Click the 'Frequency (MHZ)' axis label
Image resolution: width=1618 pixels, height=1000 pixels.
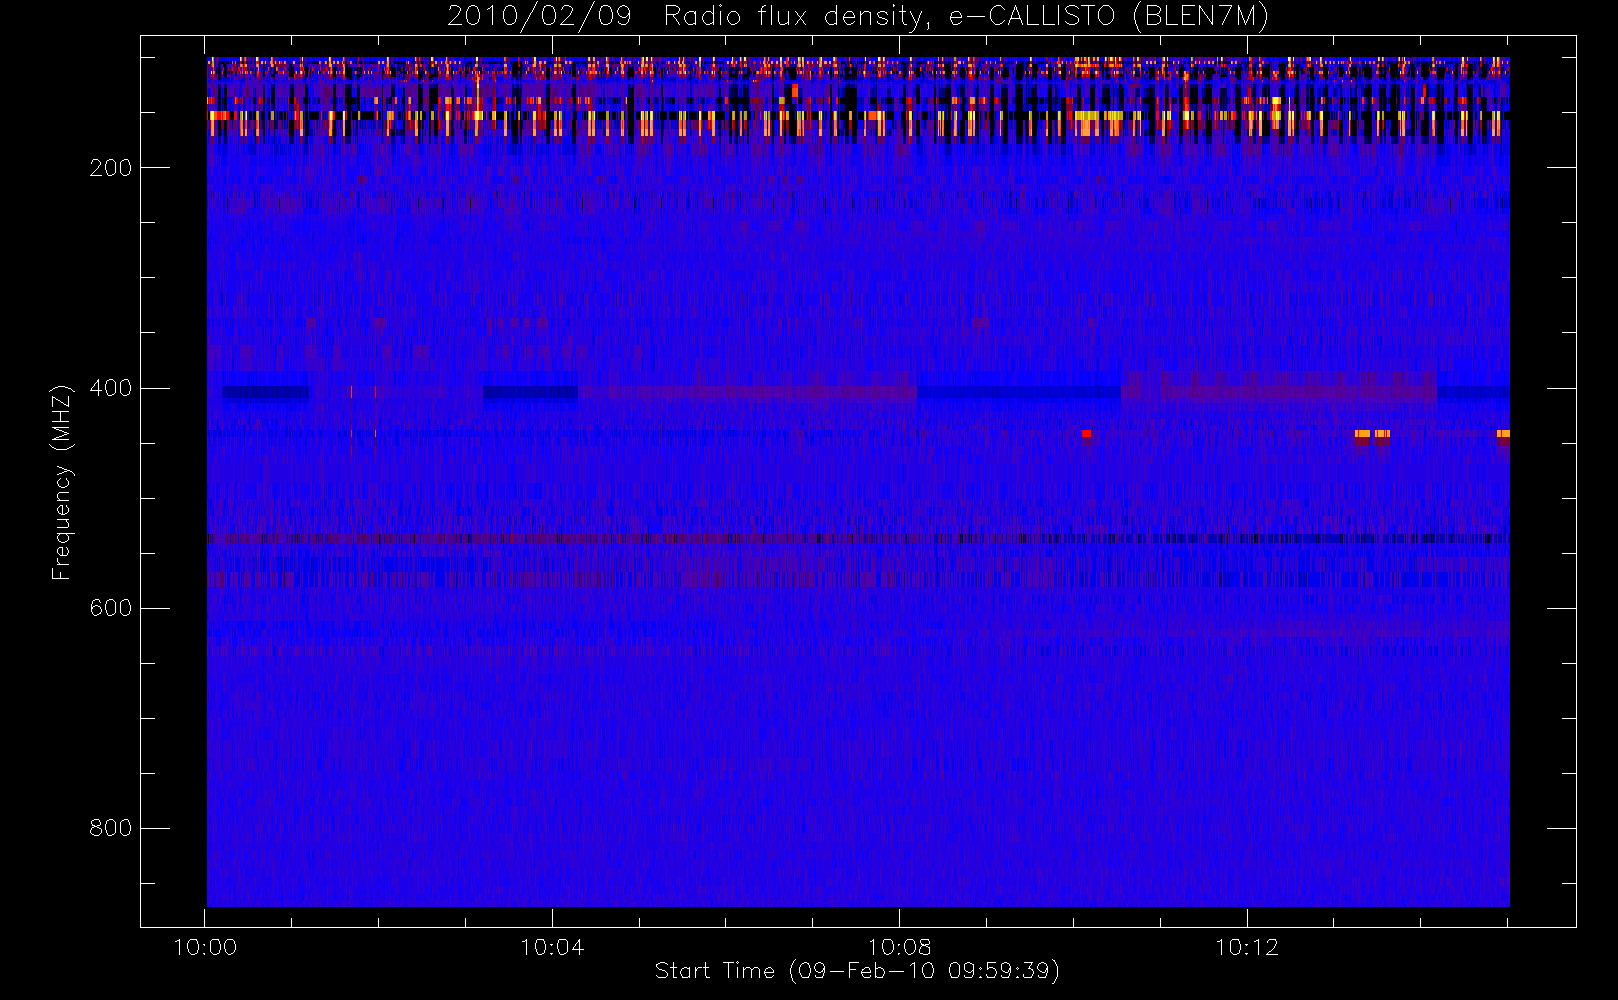point(62,482)
